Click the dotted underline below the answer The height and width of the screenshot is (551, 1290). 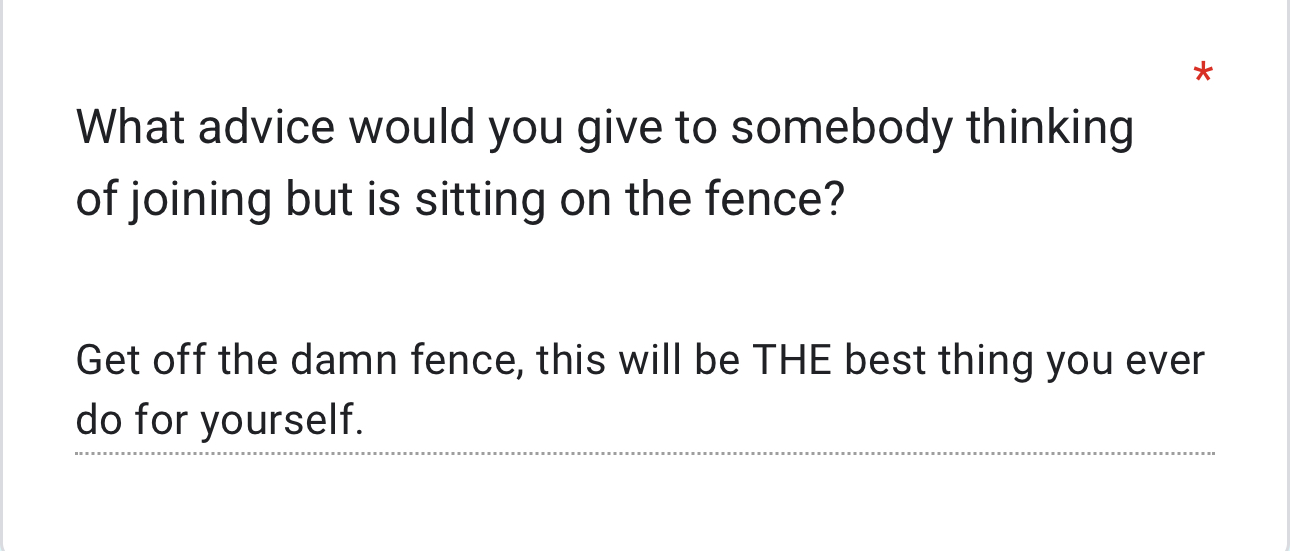[x=644, y=454]
